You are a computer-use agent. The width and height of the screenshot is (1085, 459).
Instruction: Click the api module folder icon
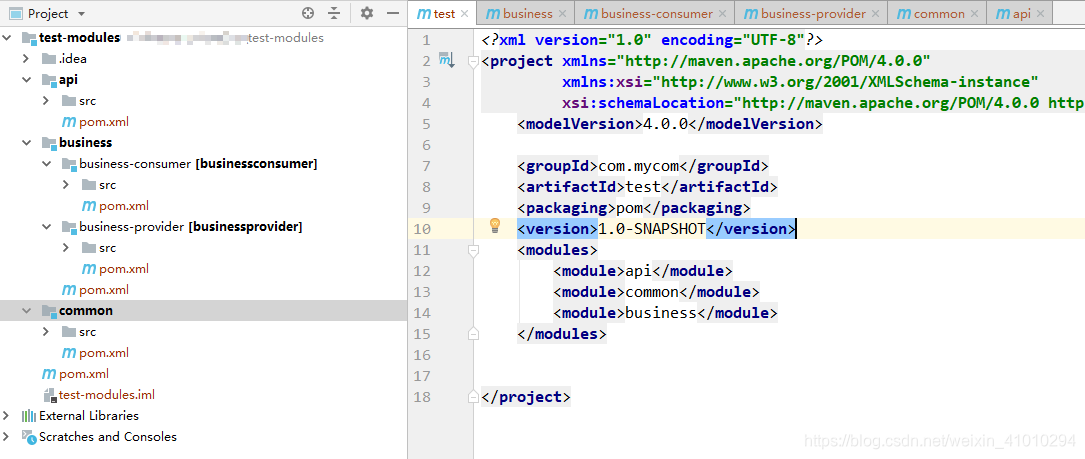point(48,80)
